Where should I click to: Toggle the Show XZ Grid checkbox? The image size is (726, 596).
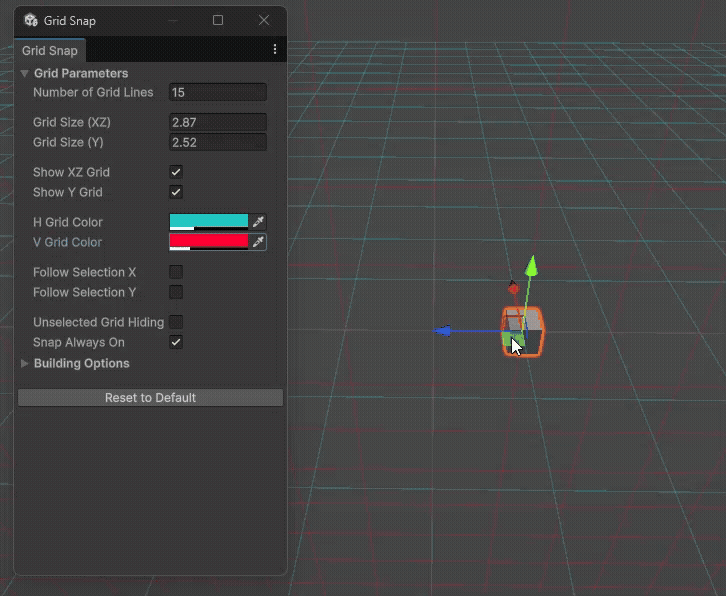[176, 172]
